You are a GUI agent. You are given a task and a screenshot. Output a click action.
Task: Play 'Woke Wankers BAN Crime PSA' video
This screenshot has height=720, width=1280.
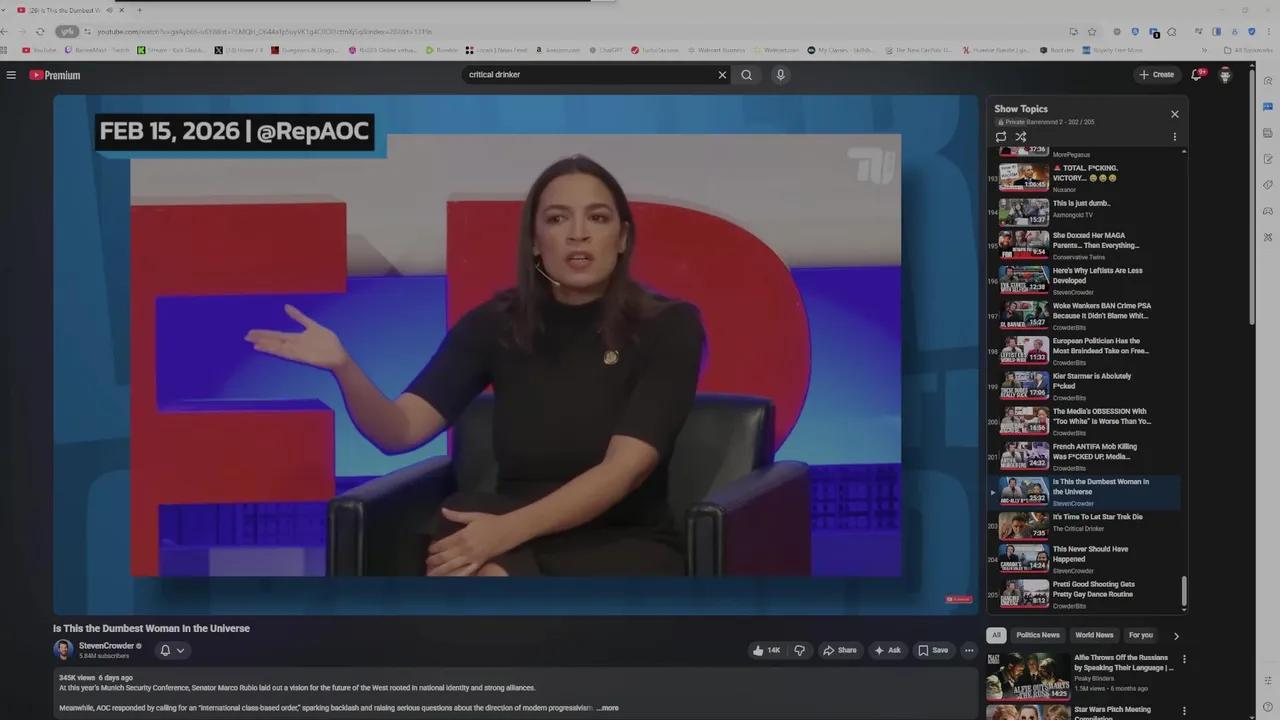[x=1085, y=316]
